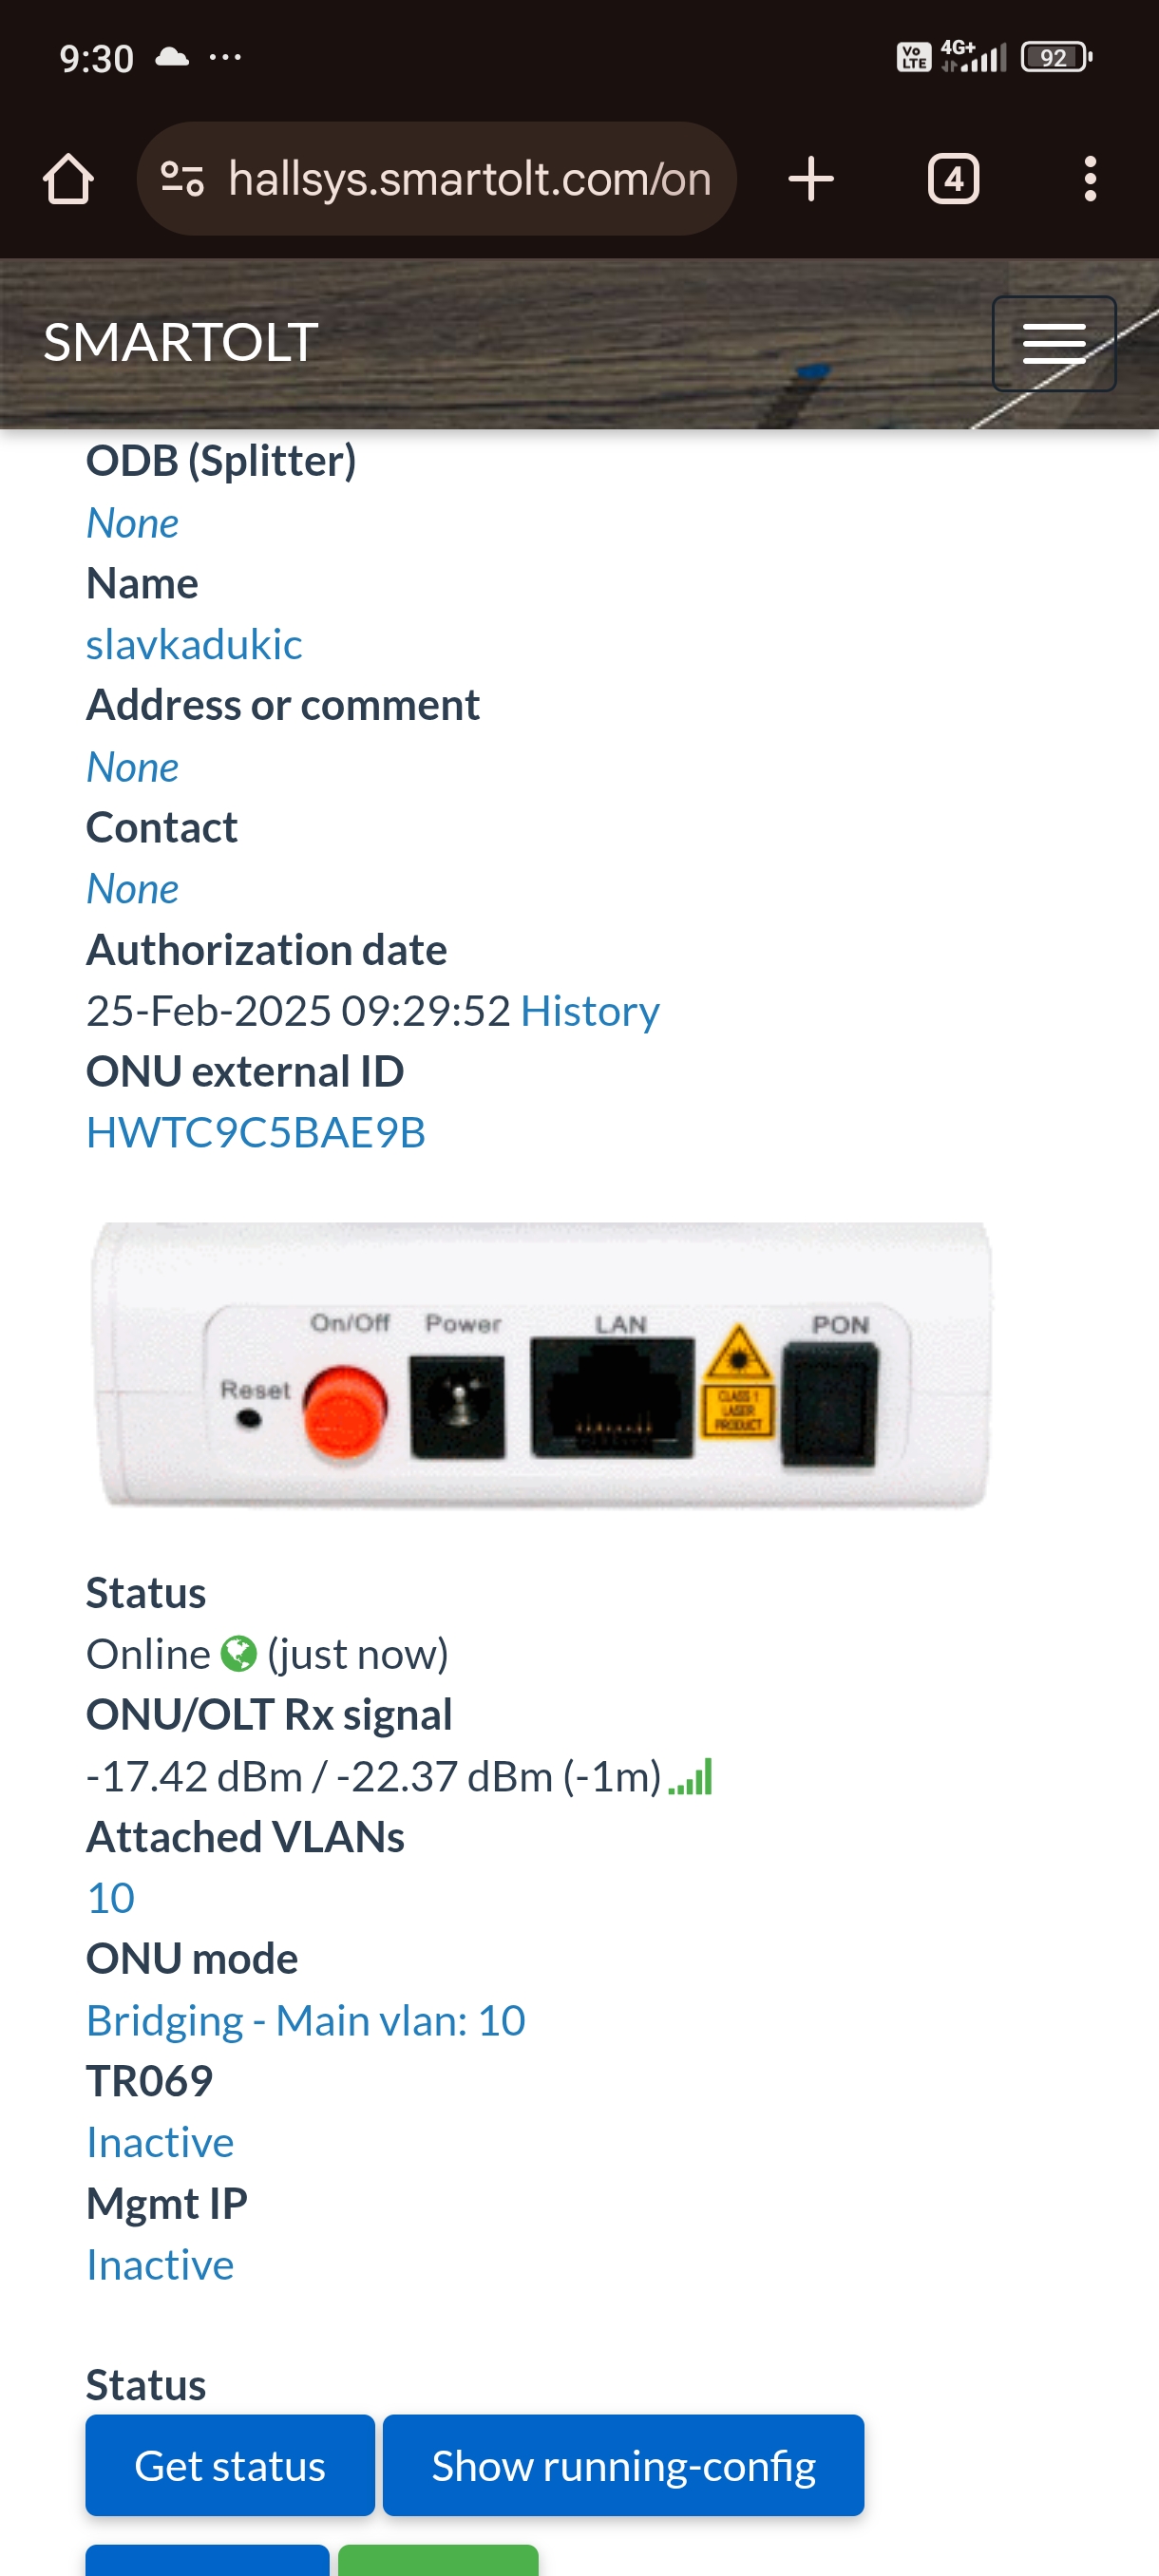Edit the ODB Splitter None value
This screenshot has height=2576, width=1159.
coord(132,523)
